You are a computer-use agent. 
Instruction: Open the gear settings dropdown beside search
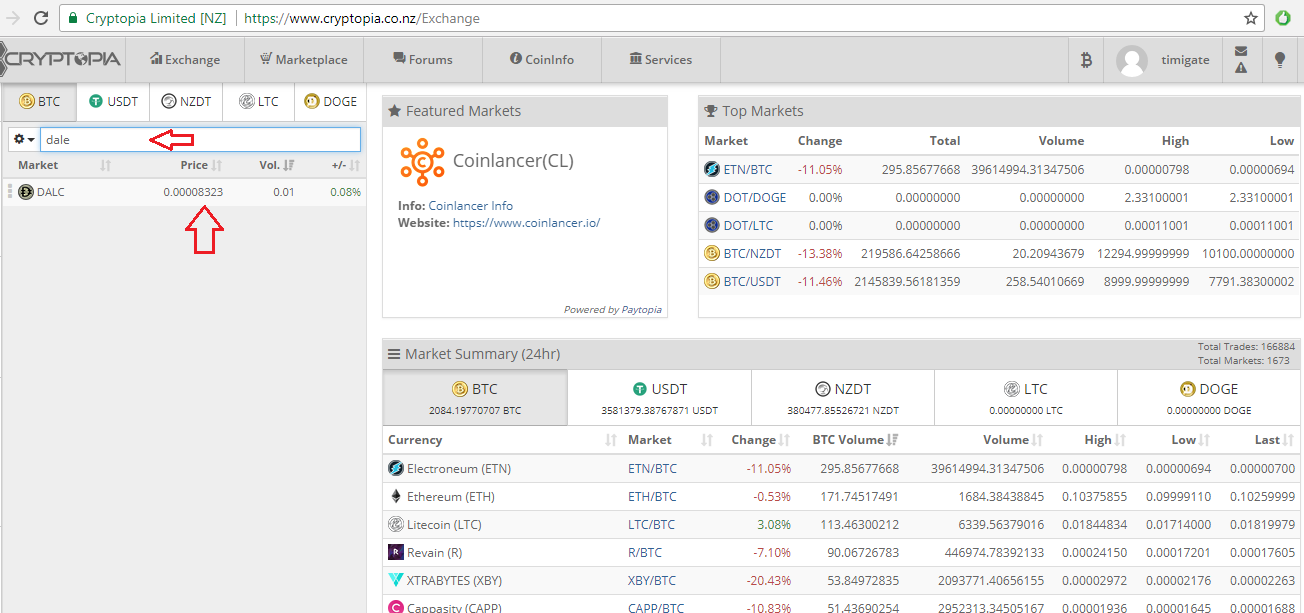[24, 139]
